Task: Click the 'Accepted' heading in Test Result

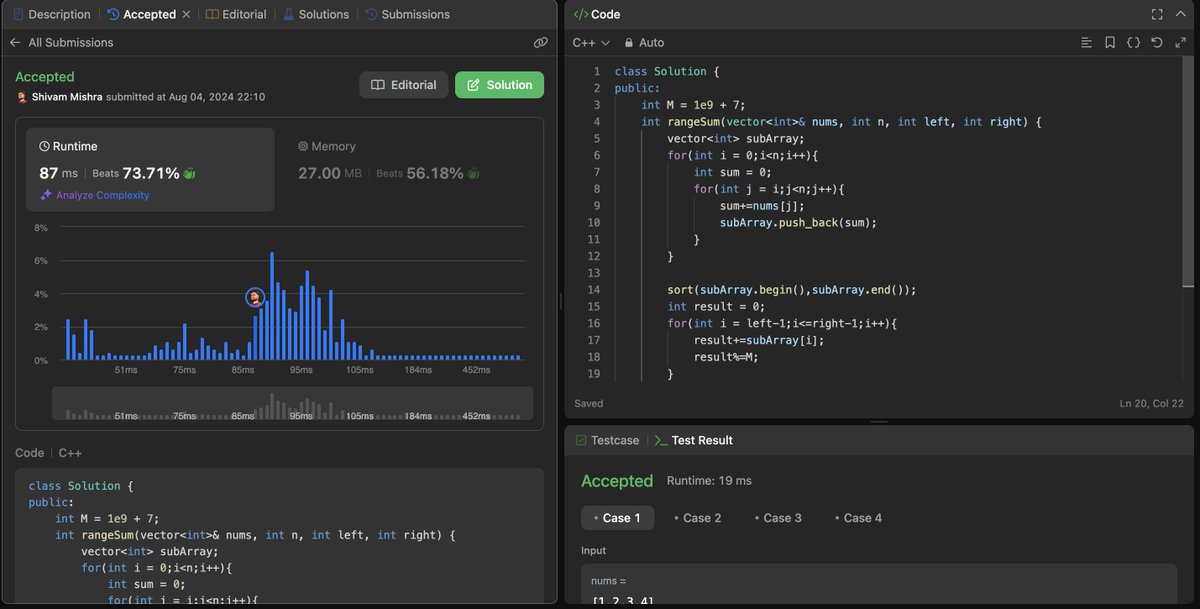Action: tap(617, 481)
